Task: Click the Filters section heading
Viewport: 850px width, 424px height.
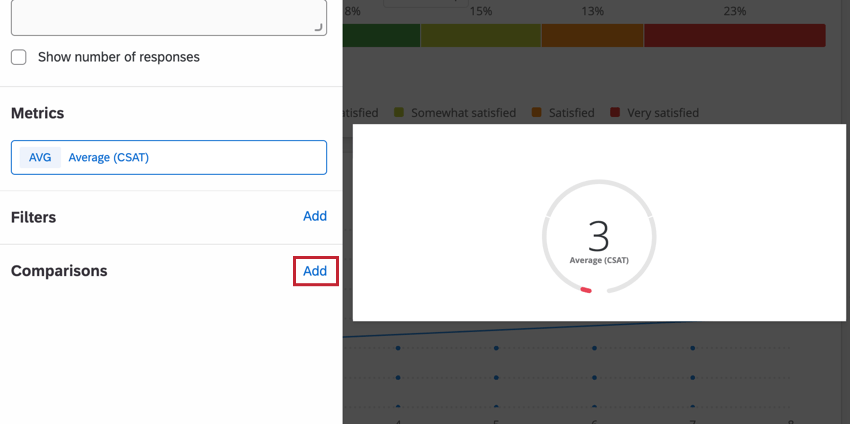Action: (x=33, y=217)
